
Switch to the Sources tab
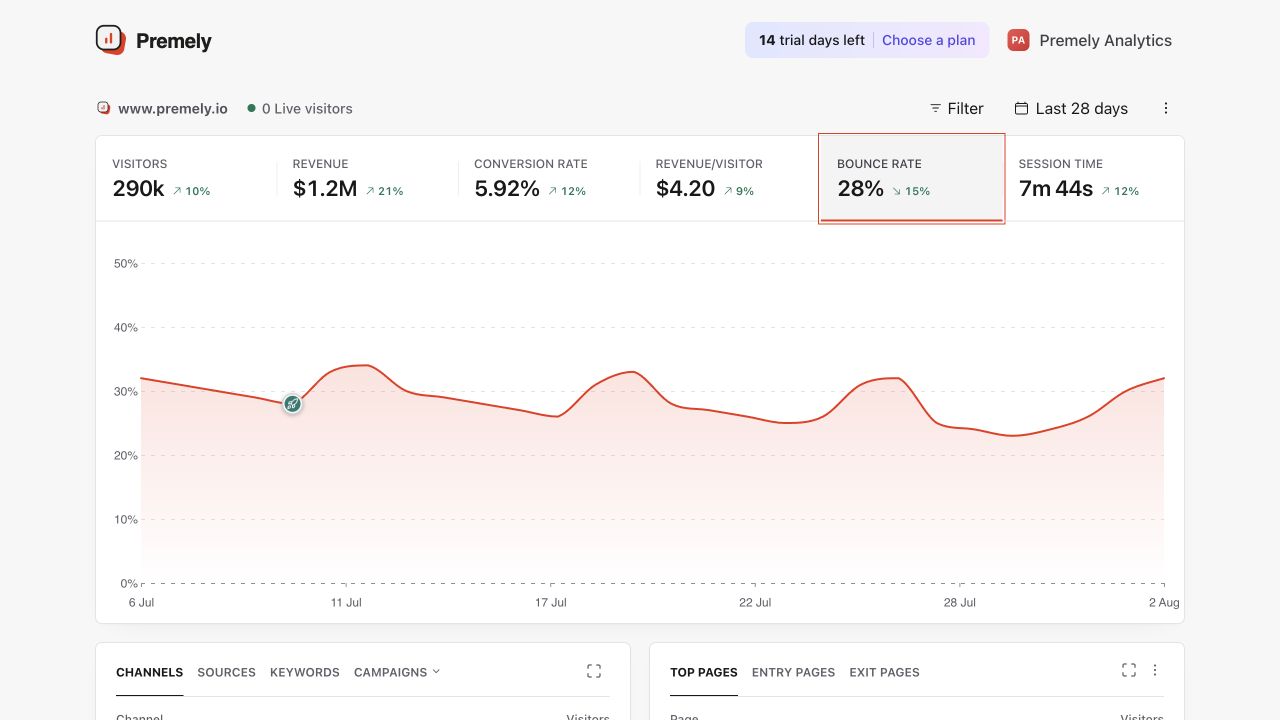pos(226,672)
